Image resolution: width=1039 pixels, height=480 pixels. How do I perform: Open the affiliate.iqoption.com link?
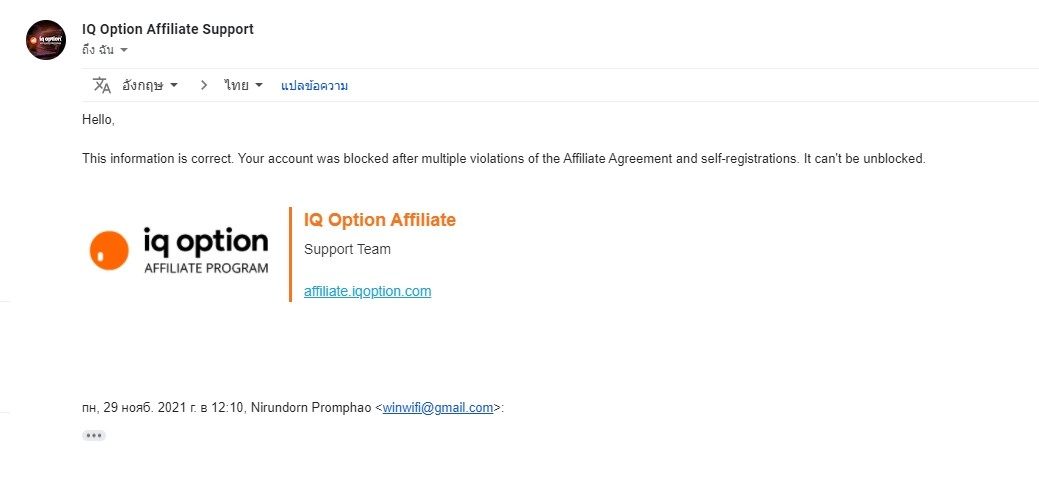click(367, 291)
